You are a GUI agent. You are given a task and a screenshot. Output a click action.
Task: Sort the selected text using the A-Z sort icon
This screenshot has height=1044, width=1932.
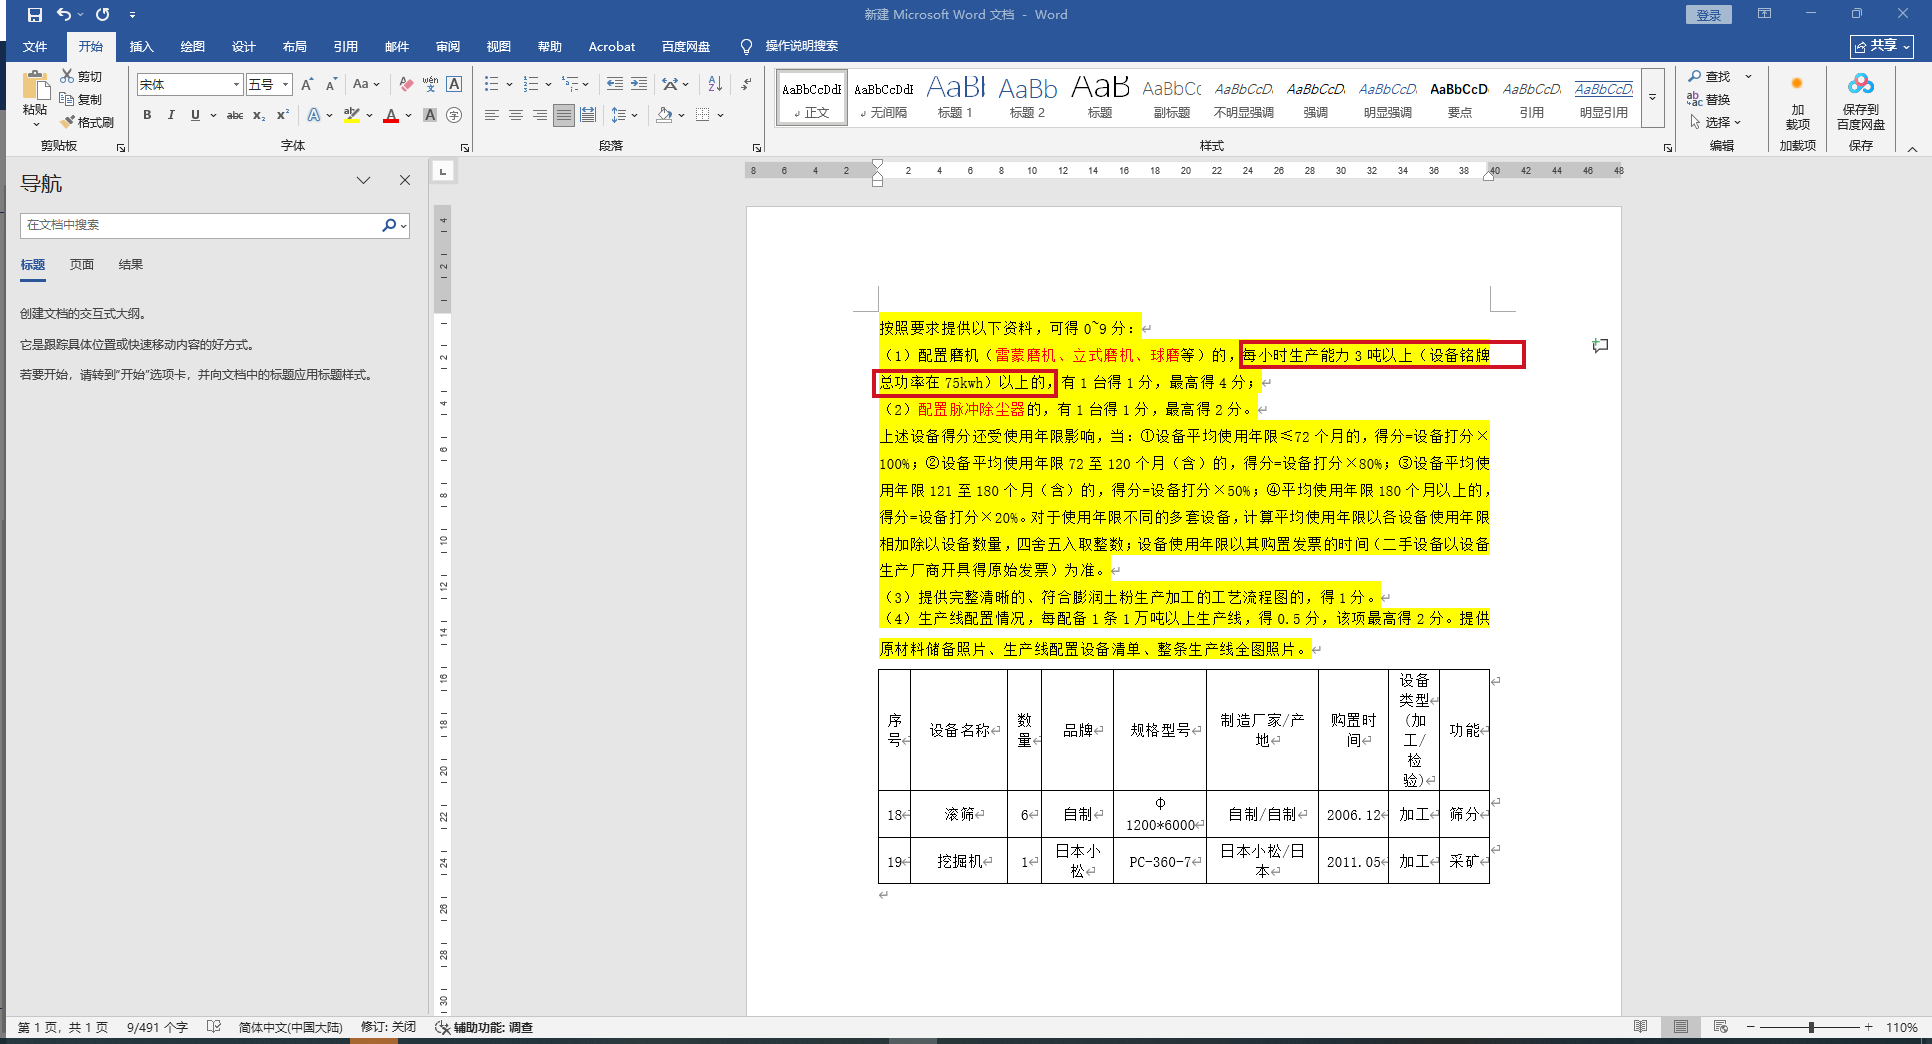point(715,84)
